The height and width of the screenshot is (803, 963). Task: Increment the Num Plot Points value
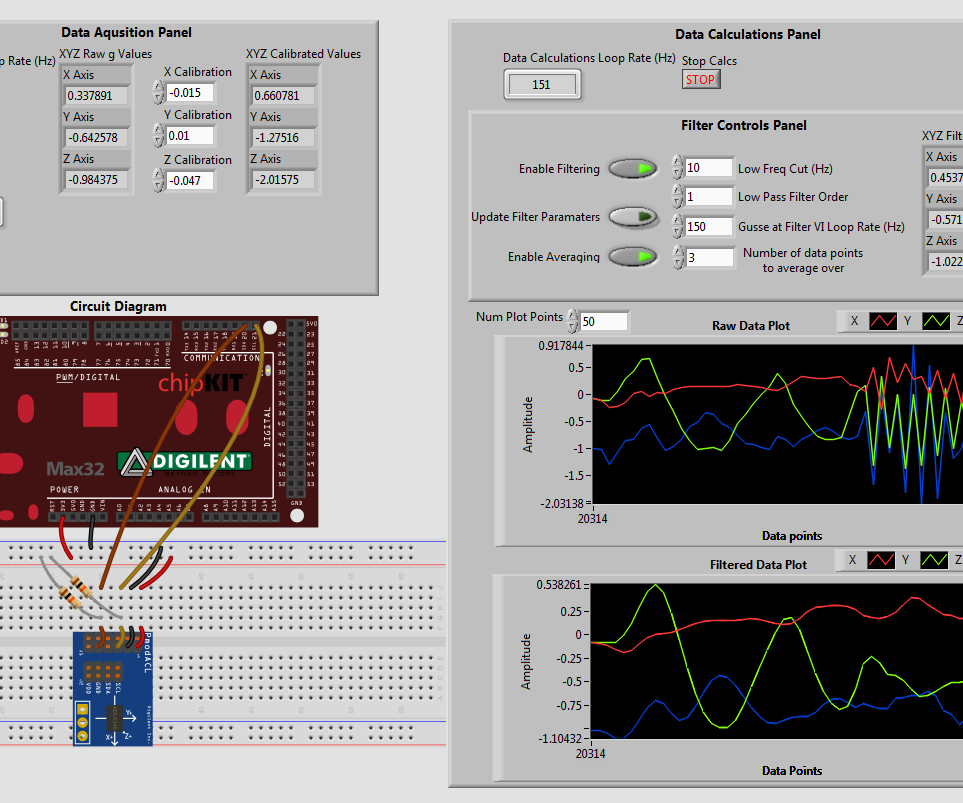click(571, 317)
